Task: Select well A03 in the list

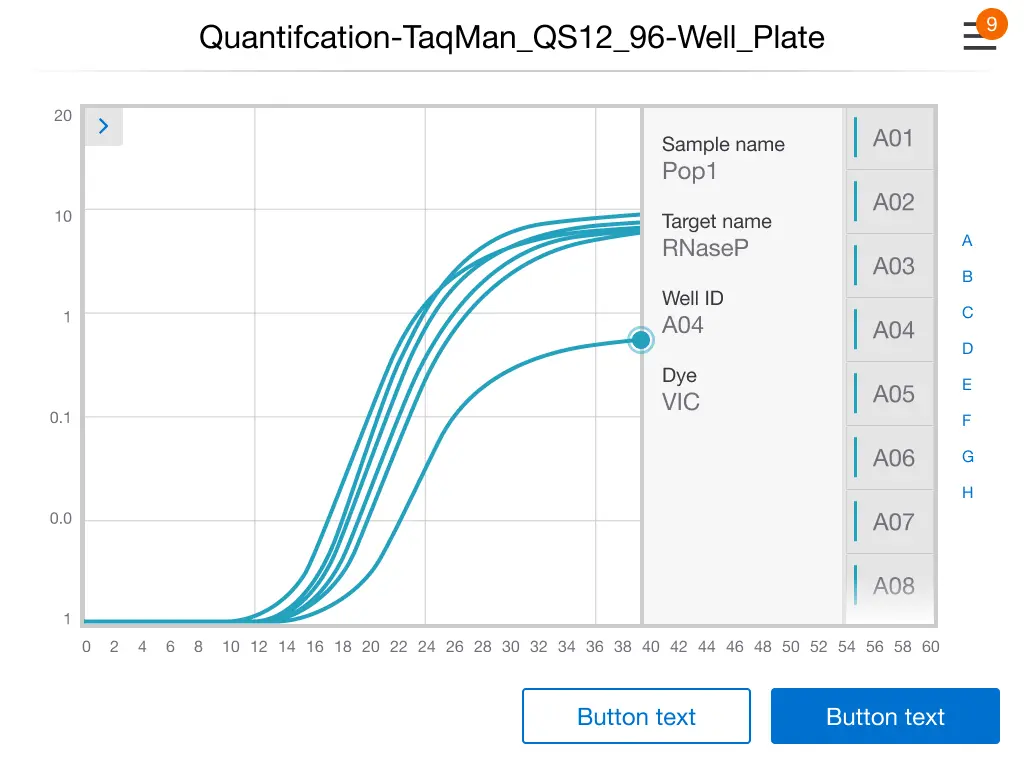Action: point(892,266)
